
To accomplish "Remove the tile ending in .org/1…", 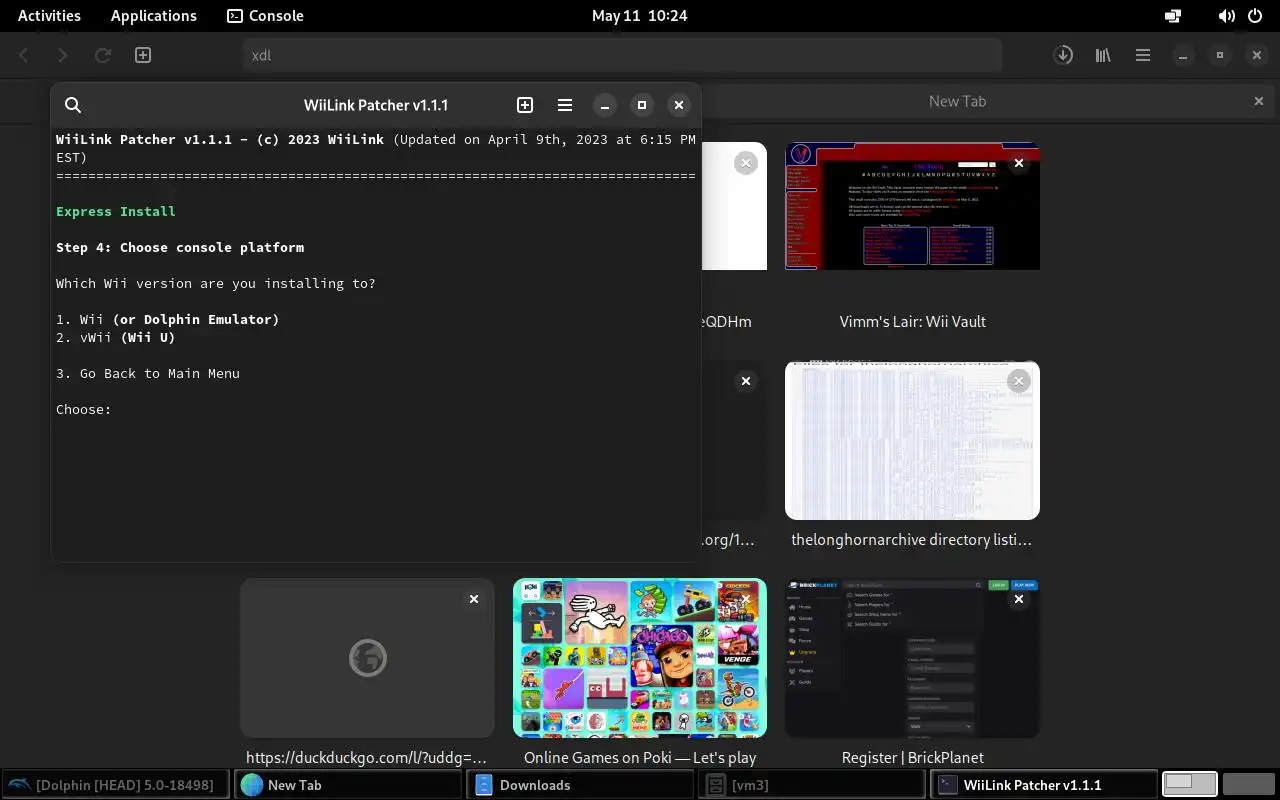I will coord(746,381).
